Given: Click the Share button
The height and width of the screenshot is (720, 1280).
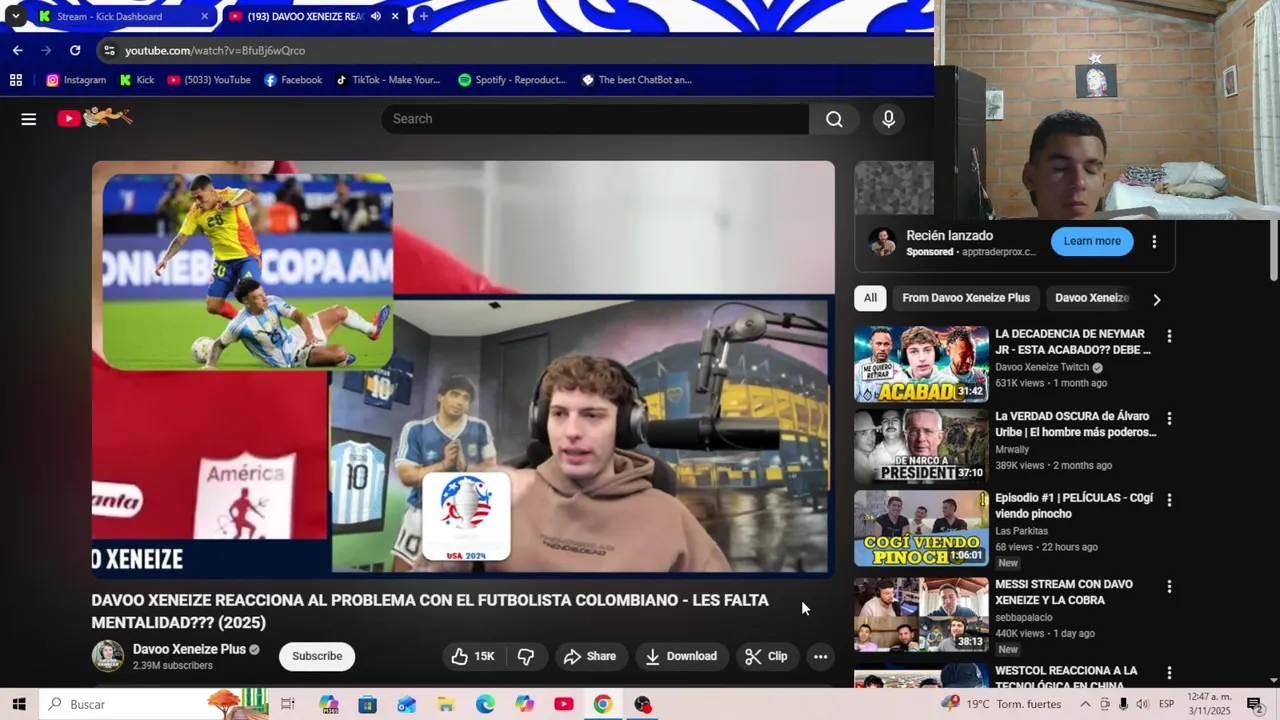Looking at the screenshot, I should click(x=589, y=656).
